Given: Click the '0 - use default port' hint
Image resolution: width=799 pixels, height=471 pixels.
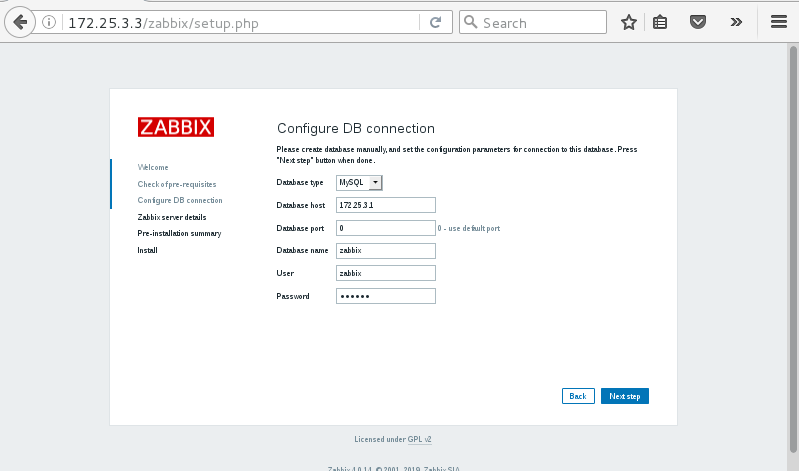Looking at the screenshot, I should (x=469, y=228).
